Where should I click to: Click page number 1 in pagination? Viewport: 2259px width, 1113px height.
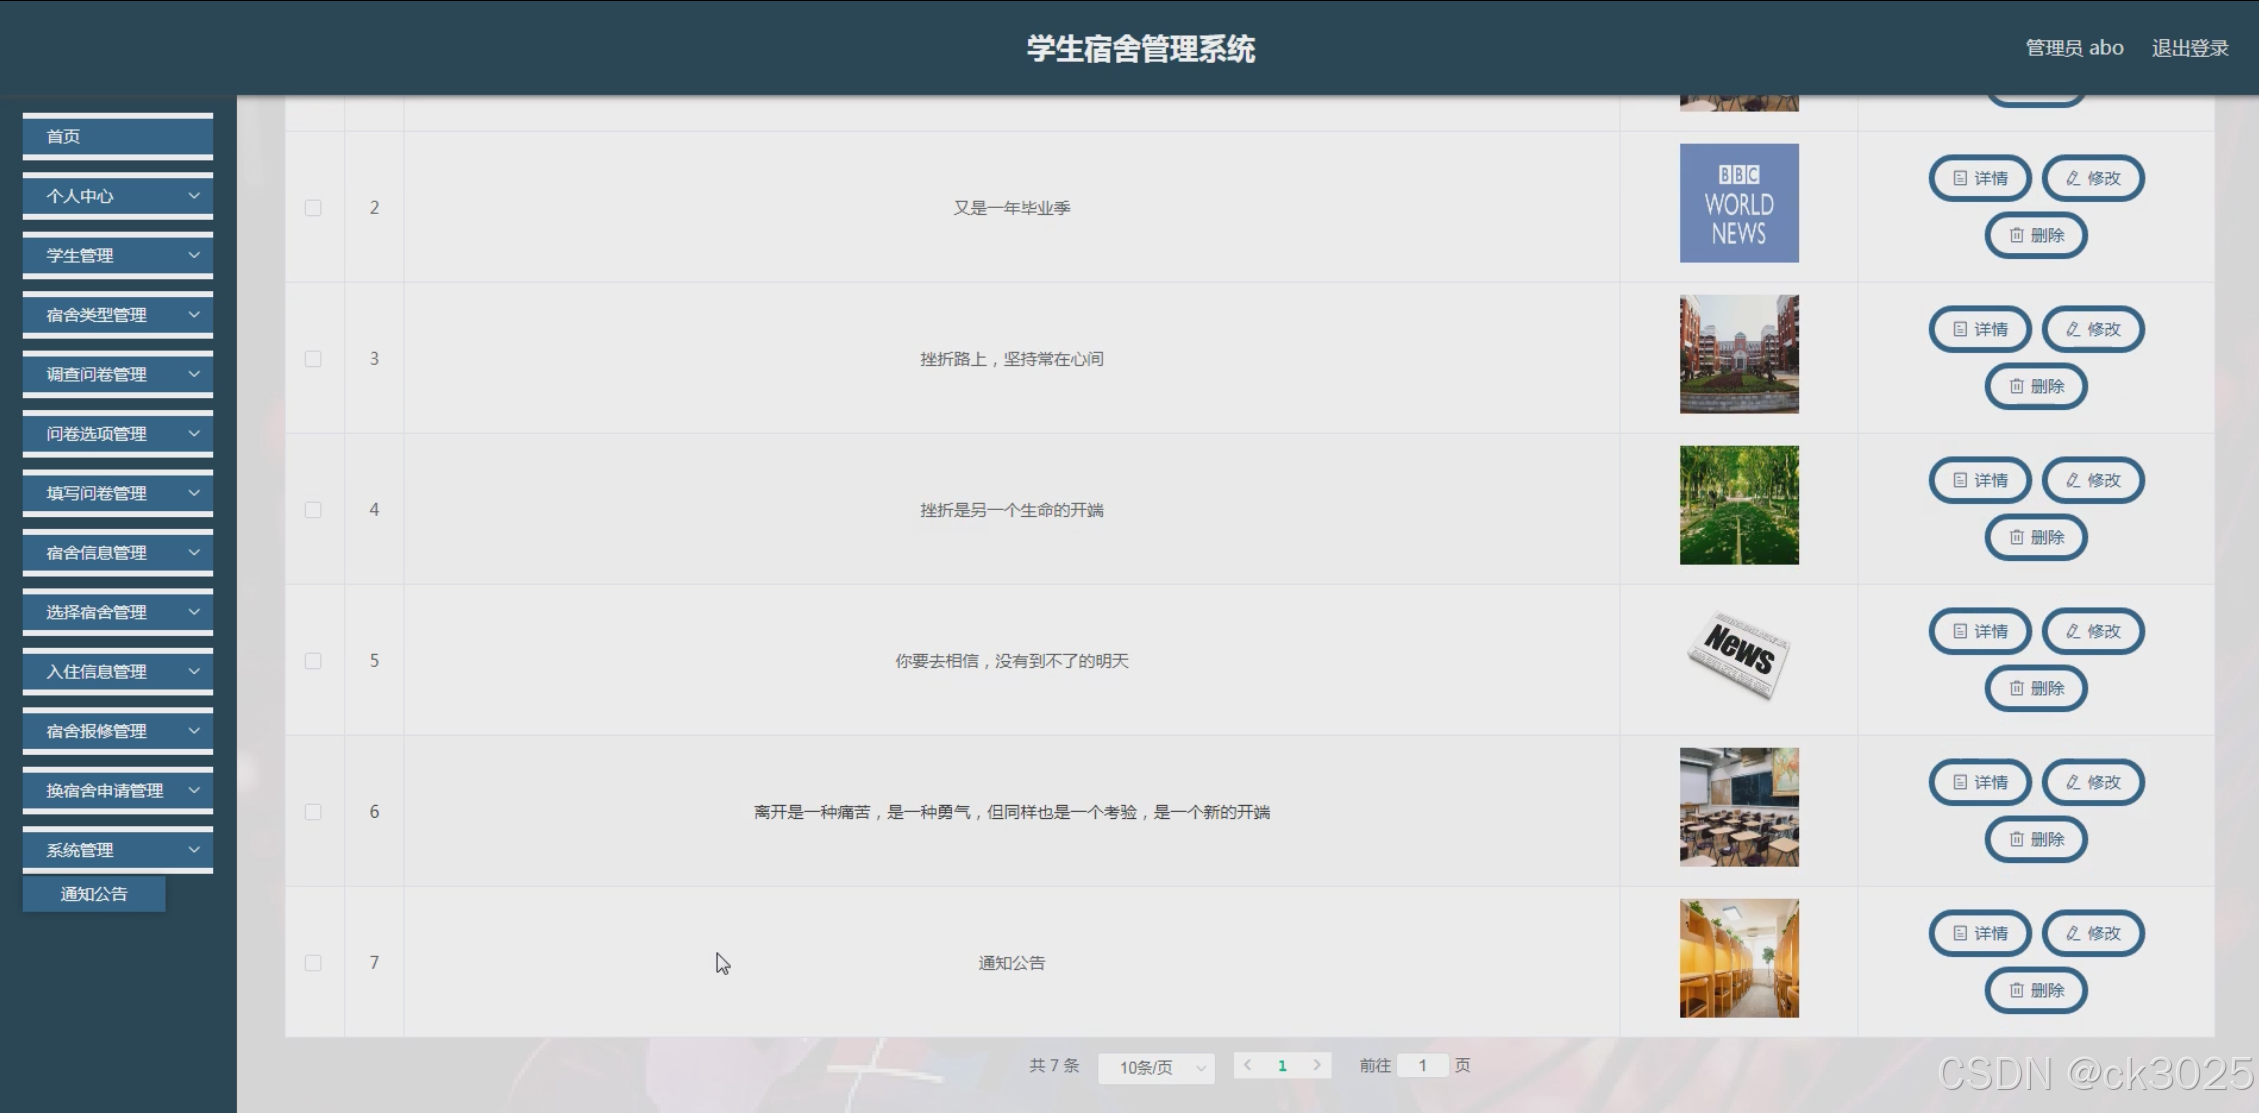1282,1065
